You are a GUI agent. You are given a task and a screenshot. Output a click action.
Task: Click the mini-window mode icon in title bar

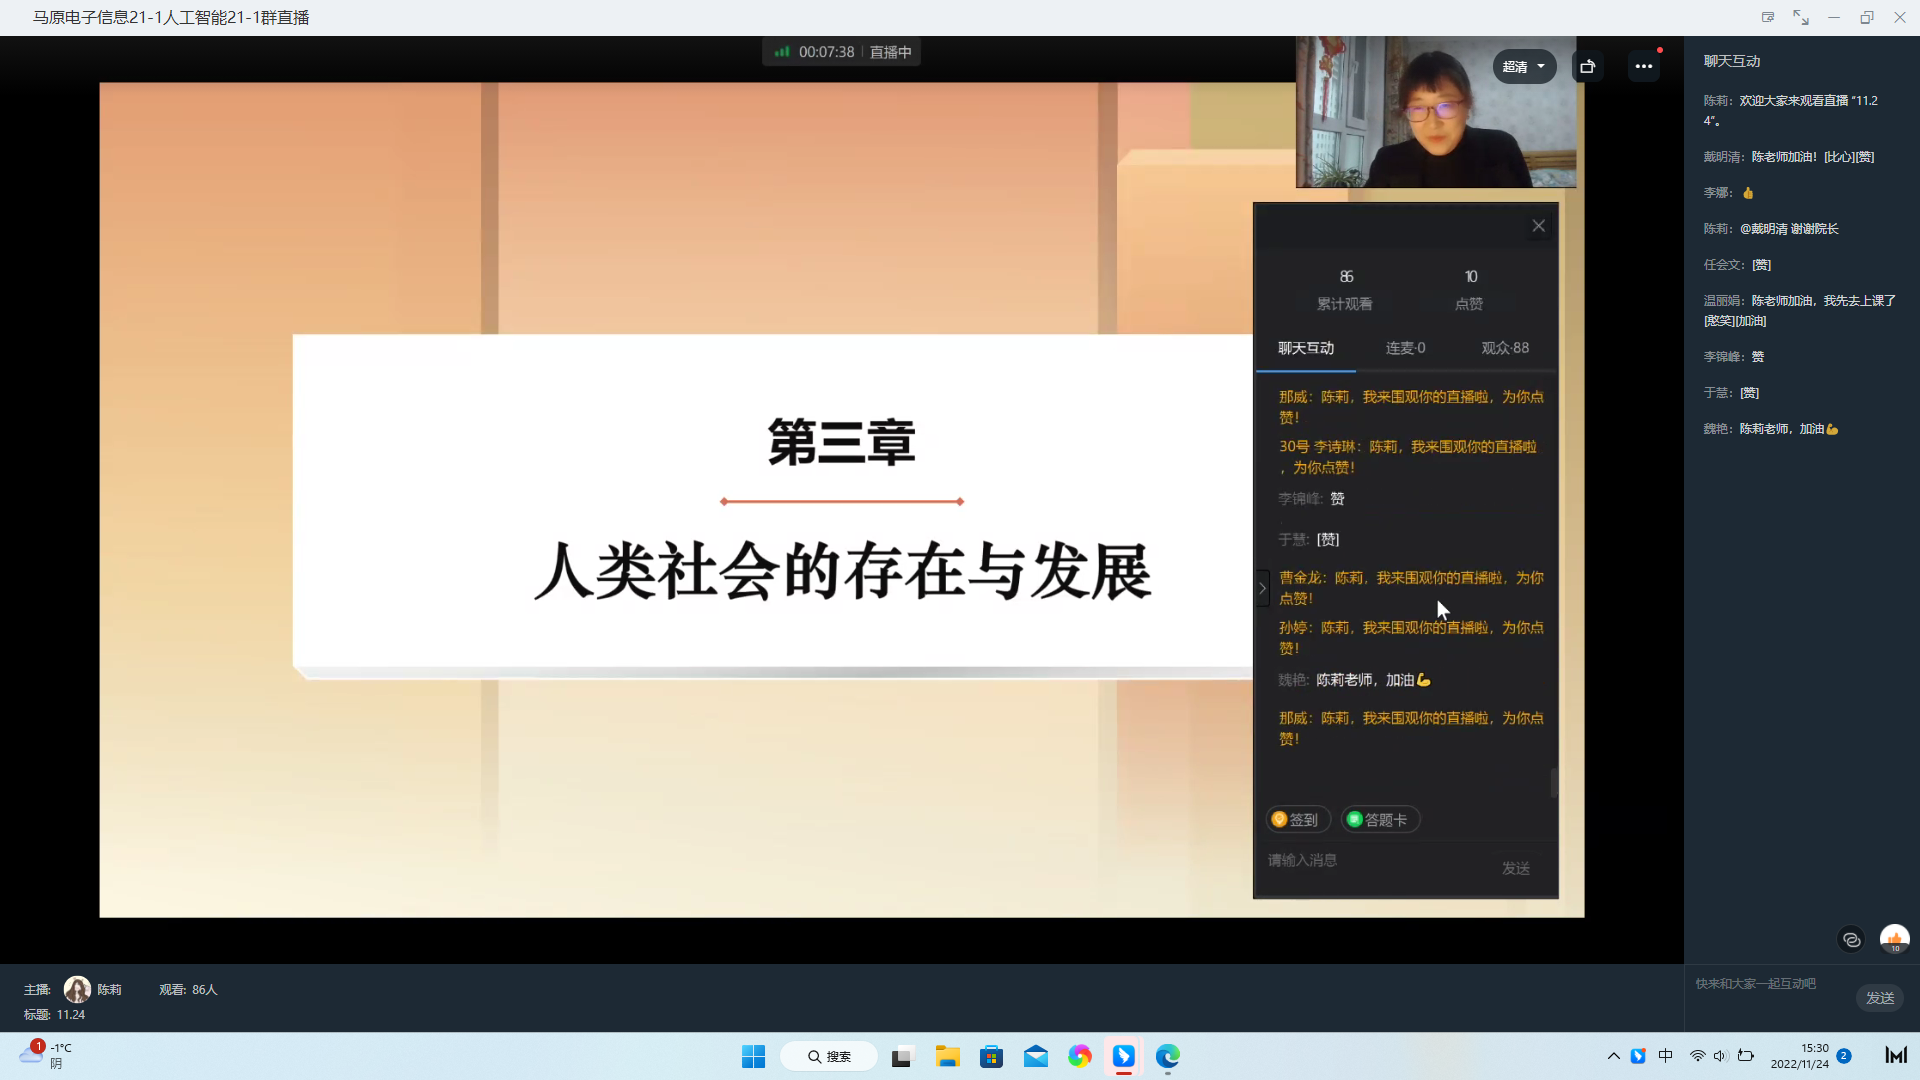click(x=1768, y=17)
